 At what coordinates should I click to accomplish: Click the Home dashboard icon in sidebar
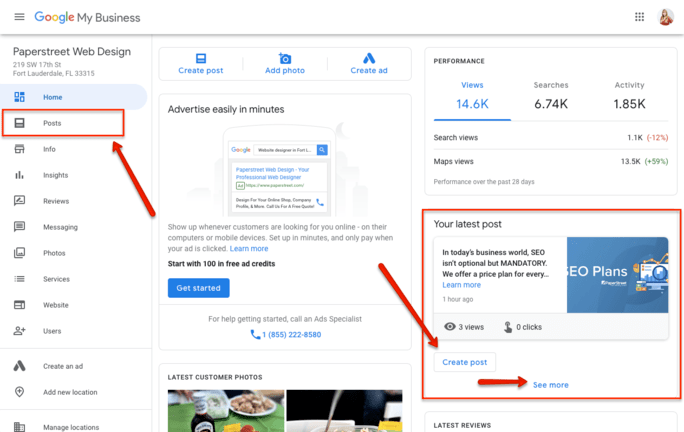(x=20, y=97)
